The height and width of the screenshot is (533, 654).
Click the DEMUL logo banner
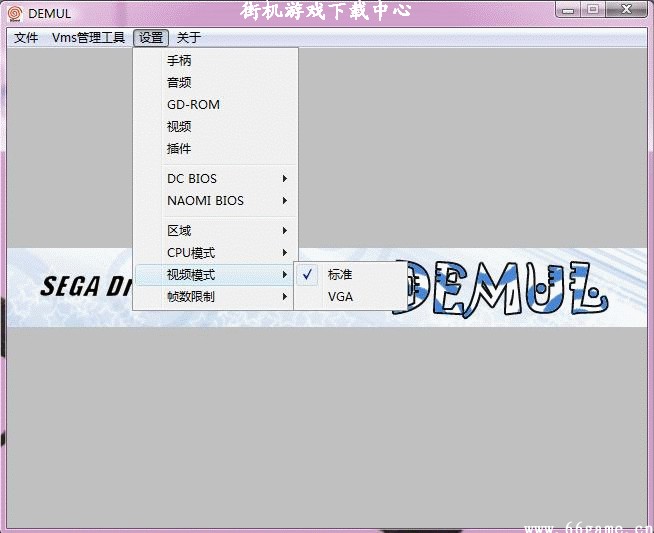point(500,288)
